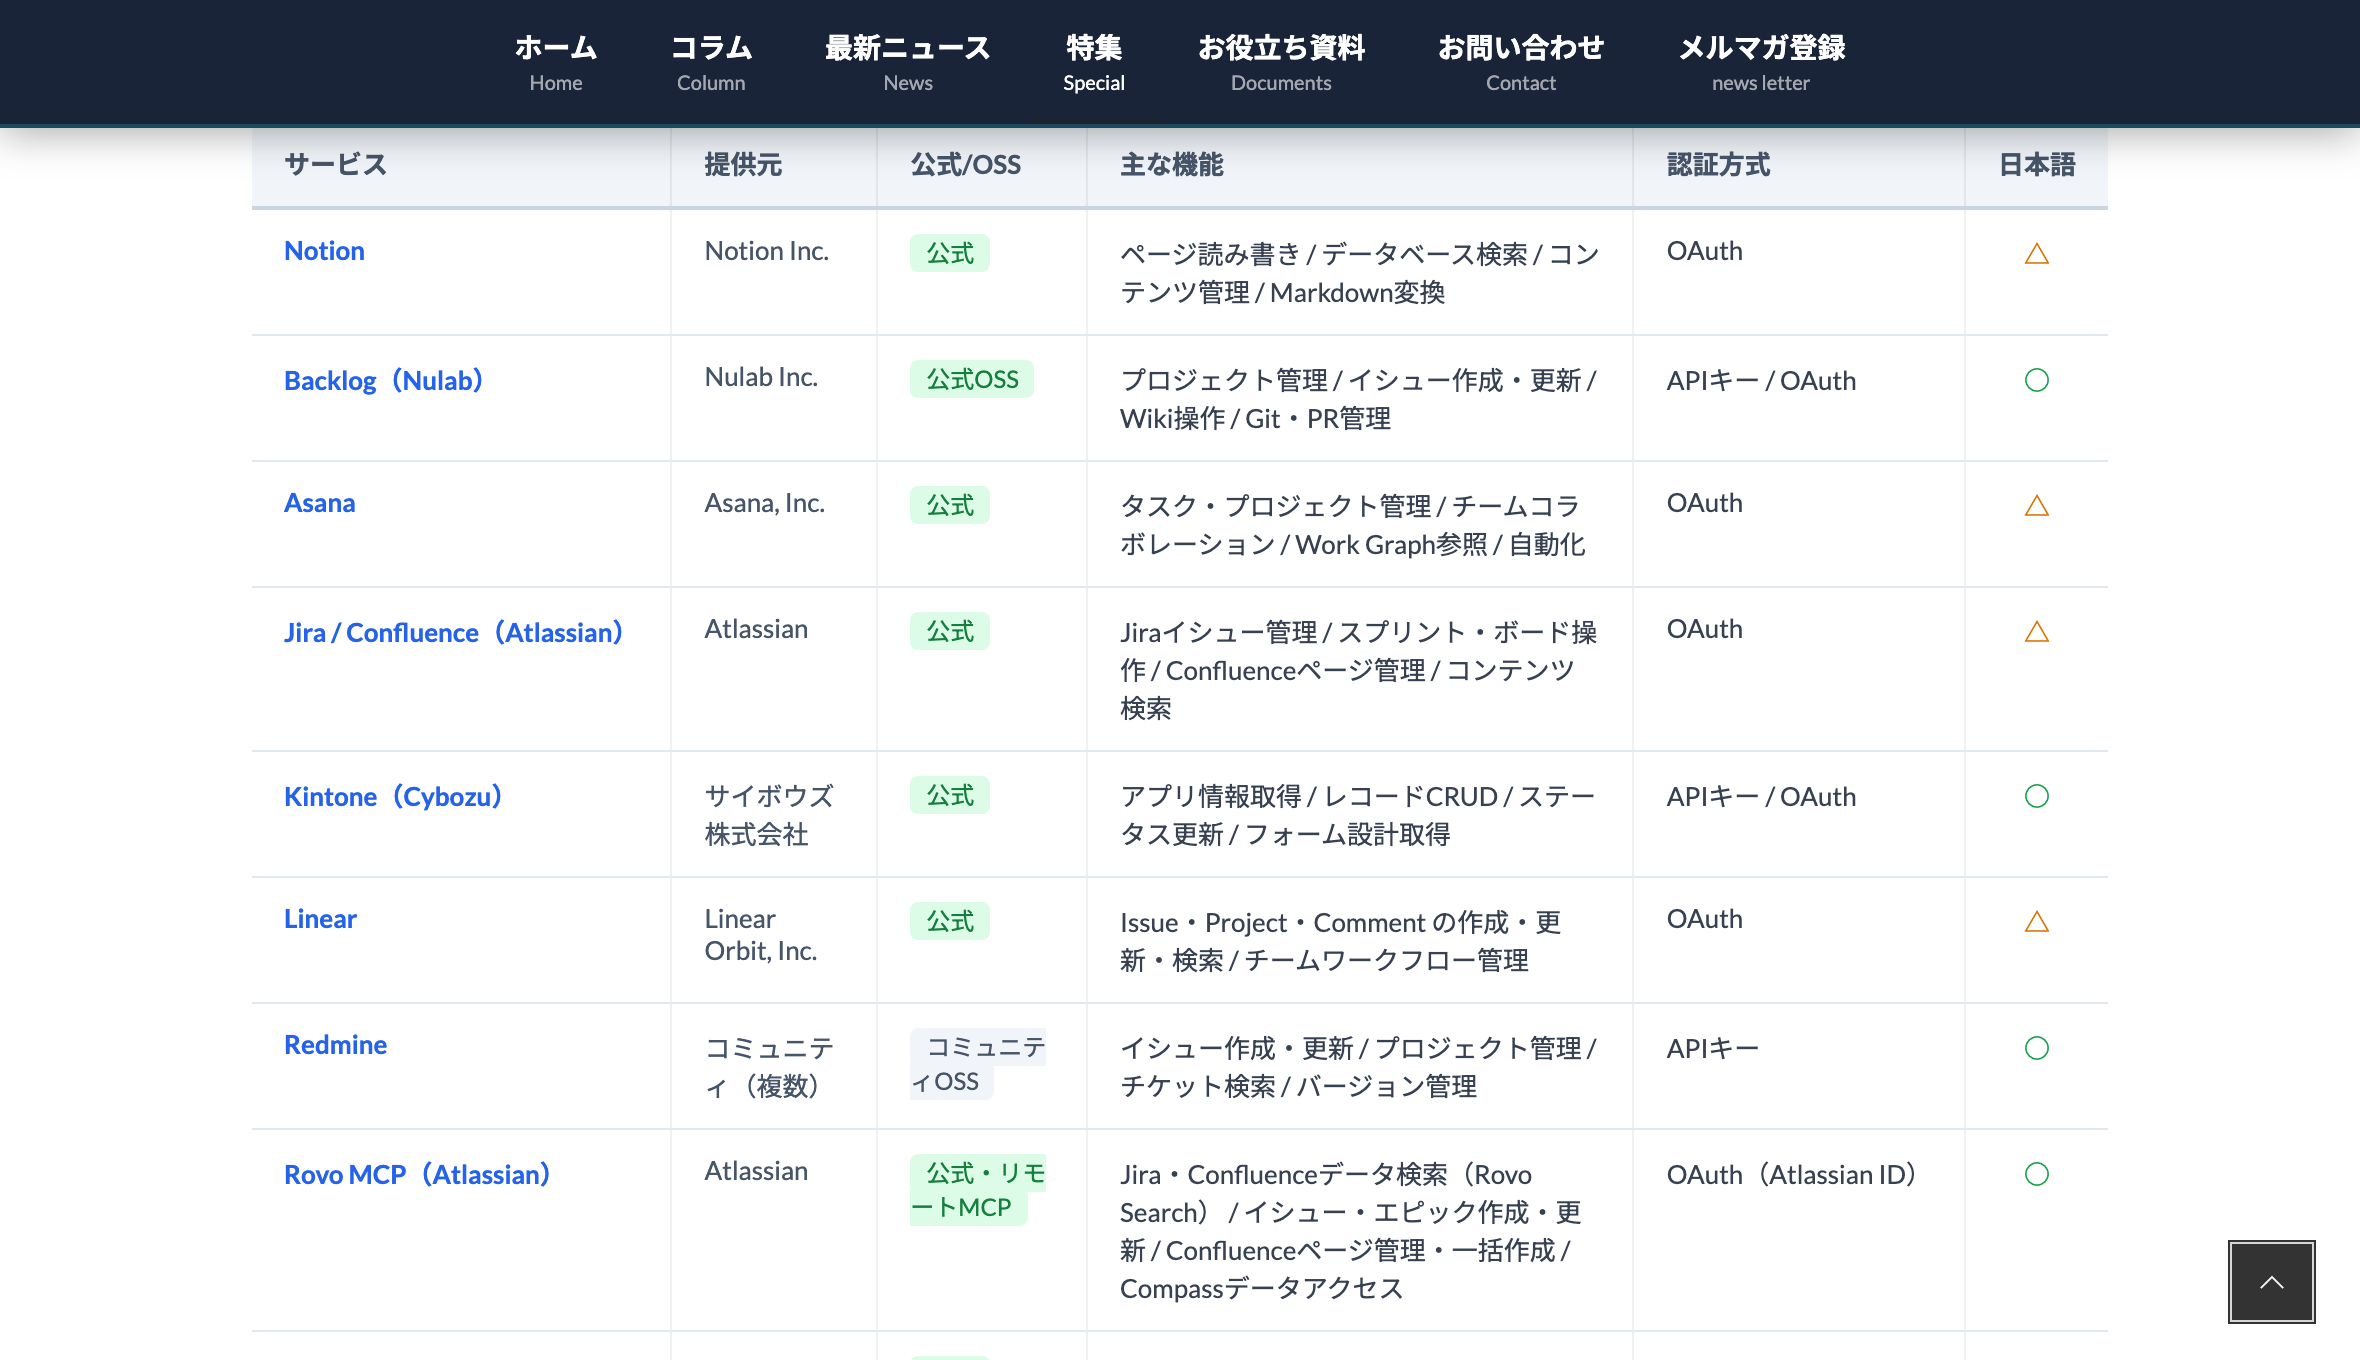Click the triangle icon in Asana row
2360x1360 pixels.
2037,506
